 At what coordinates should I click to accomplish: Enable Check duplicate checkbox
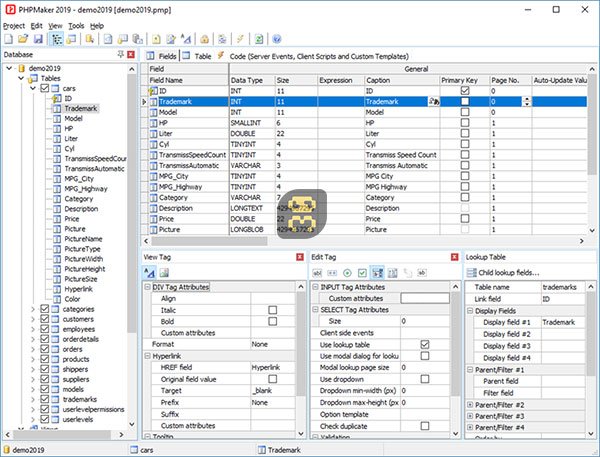pos(425,426)
